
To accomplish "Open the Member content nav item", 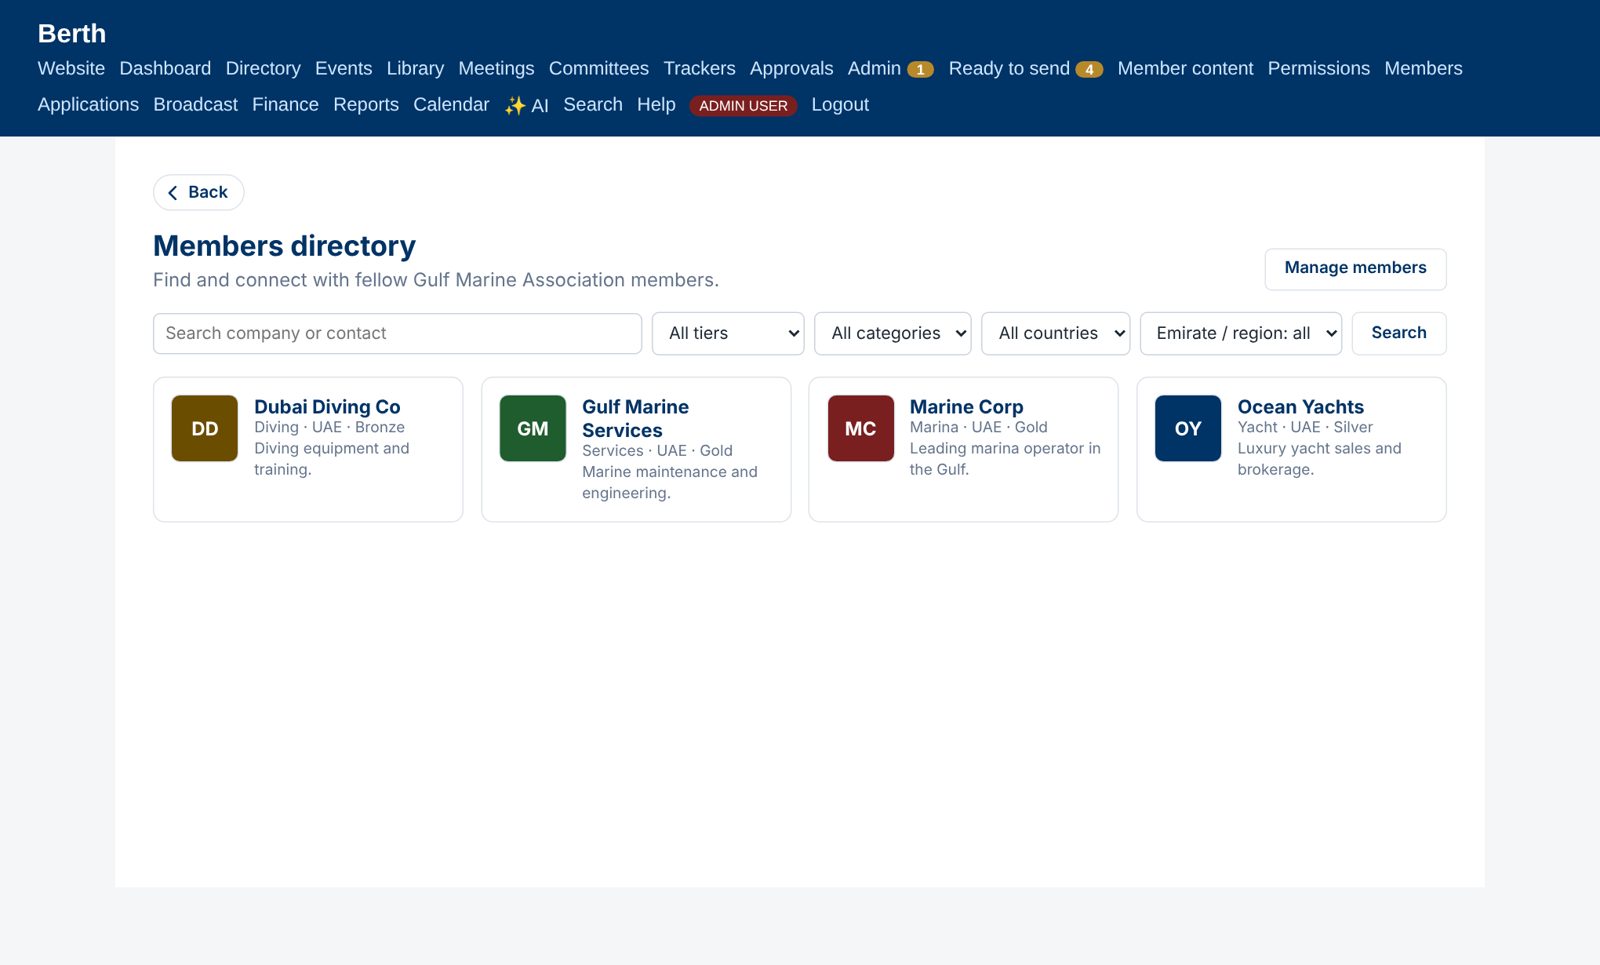I will 1185,68.
